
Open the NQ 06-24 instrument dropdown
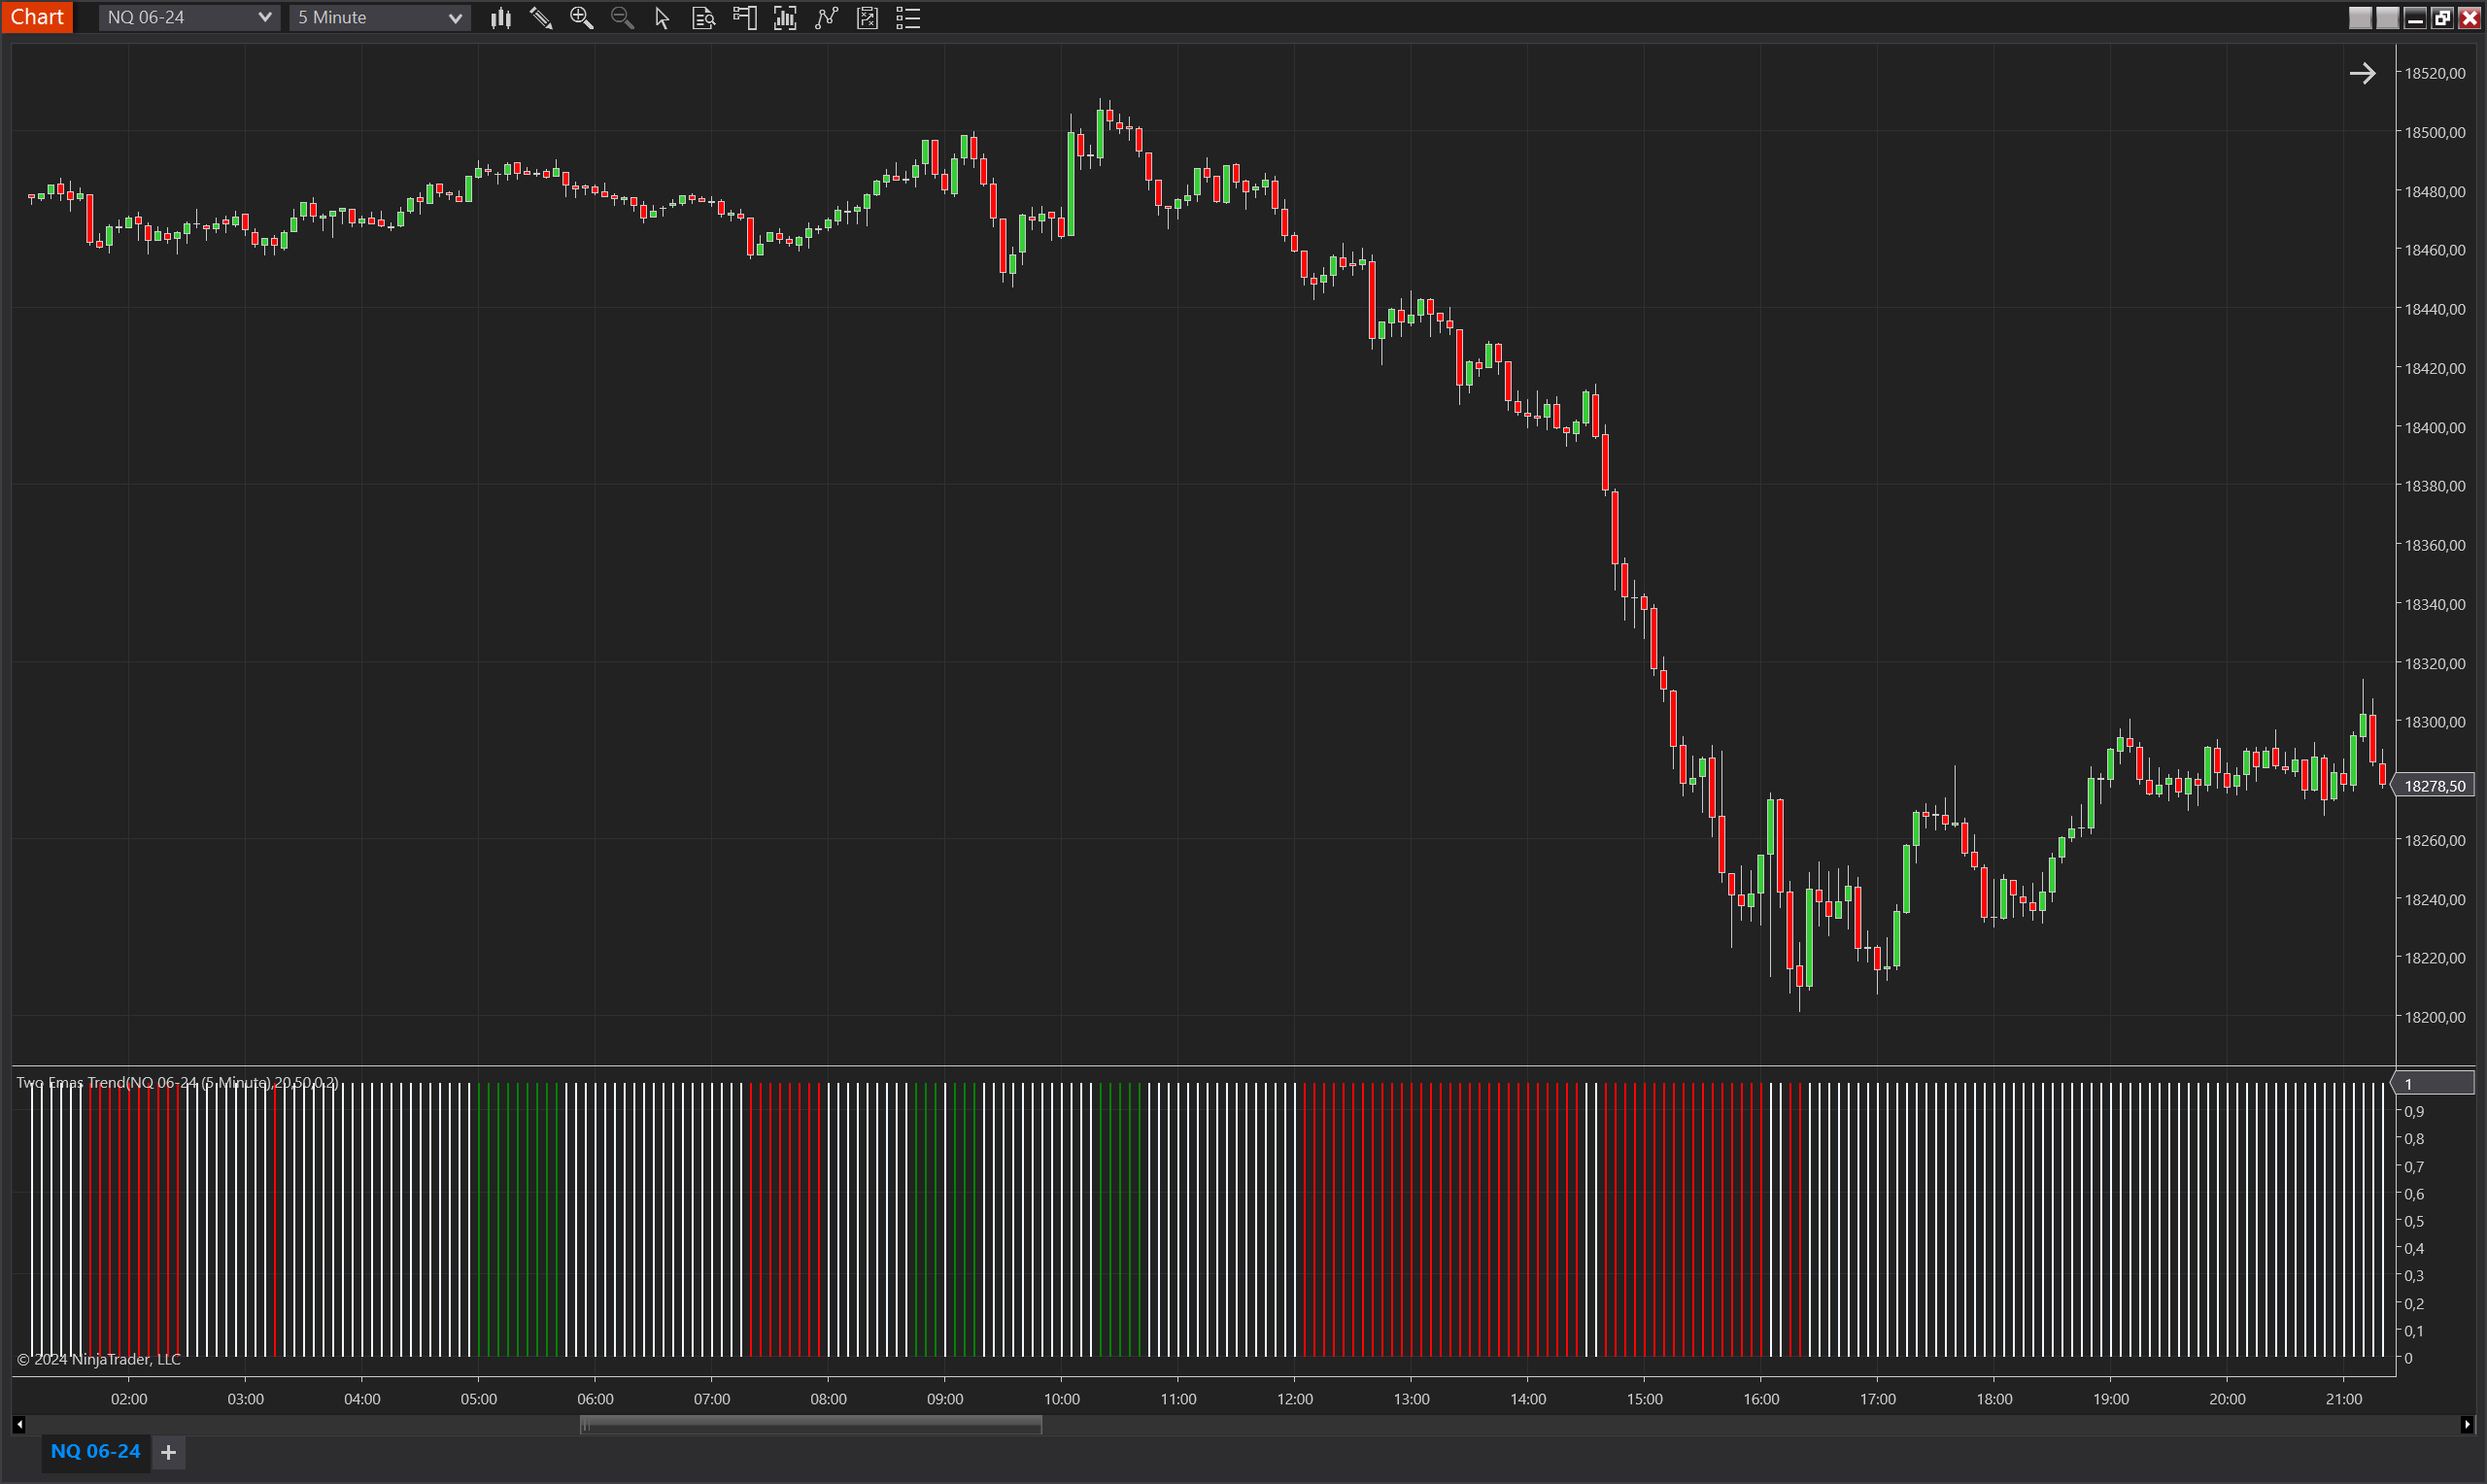(189, 18)
